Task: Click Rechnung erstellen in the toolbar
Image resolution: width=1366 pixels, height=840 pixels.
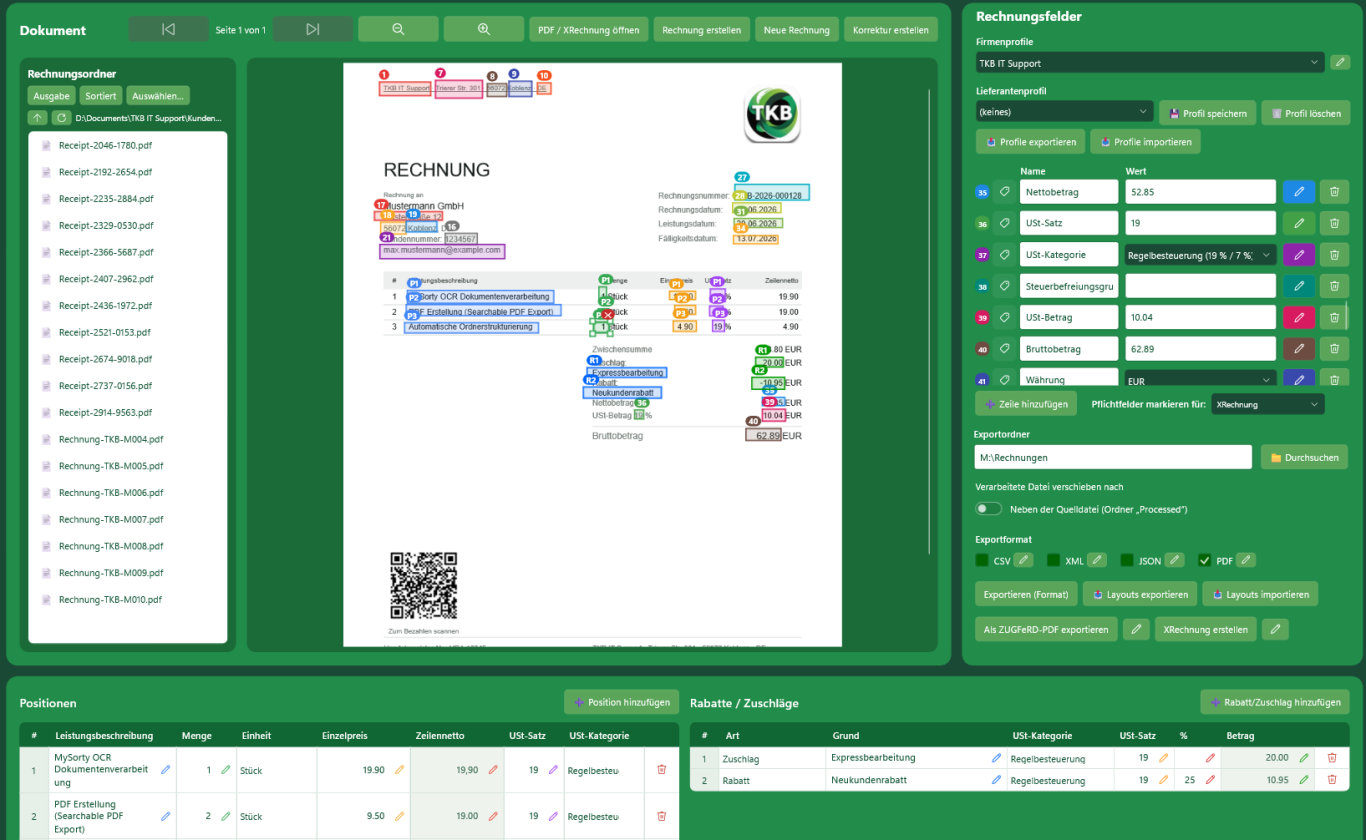Action: click(x=701, y=29)
